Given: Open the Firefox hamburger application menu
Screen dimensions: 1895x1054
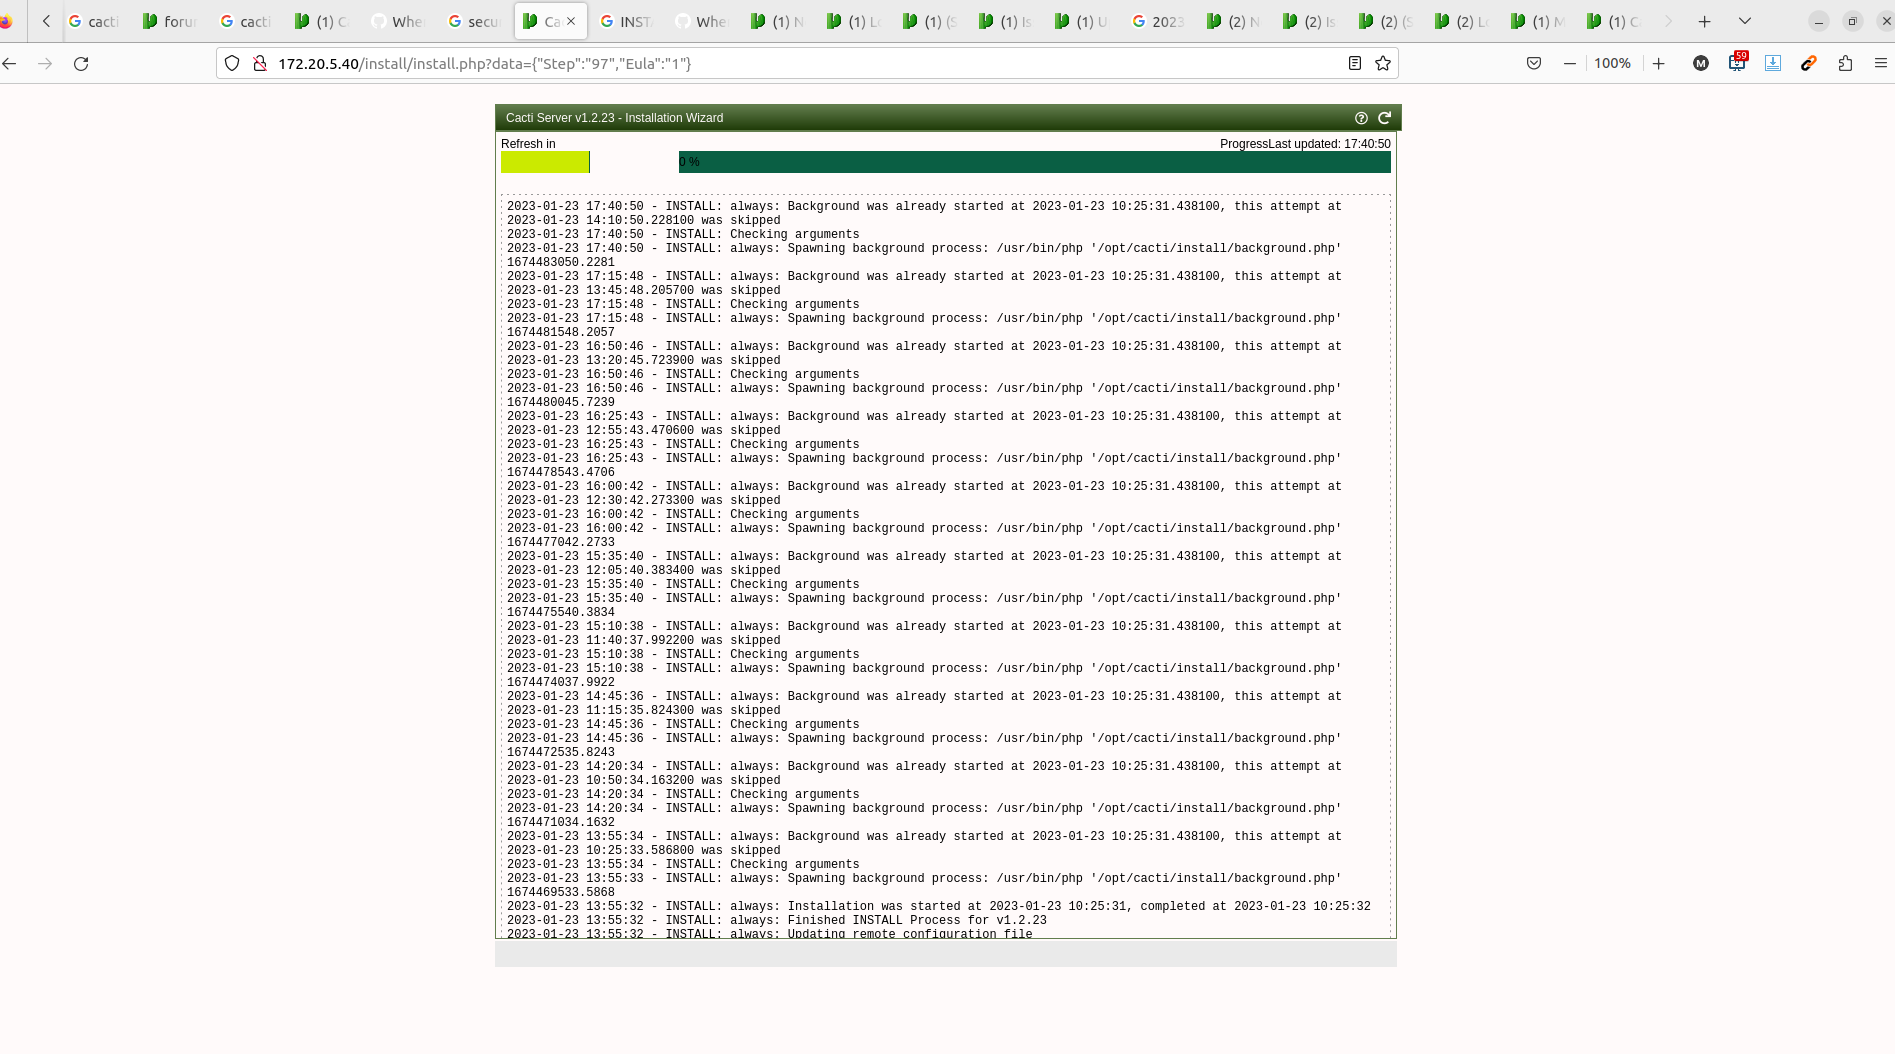Looking at the screenshot, I should click(x=1881, y=63).
